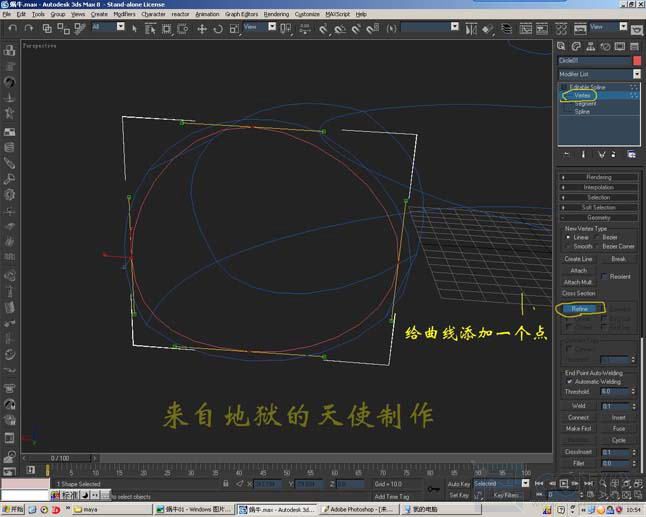Click the Break button
This screenshot has width=646, height=517.
(618, 259)
